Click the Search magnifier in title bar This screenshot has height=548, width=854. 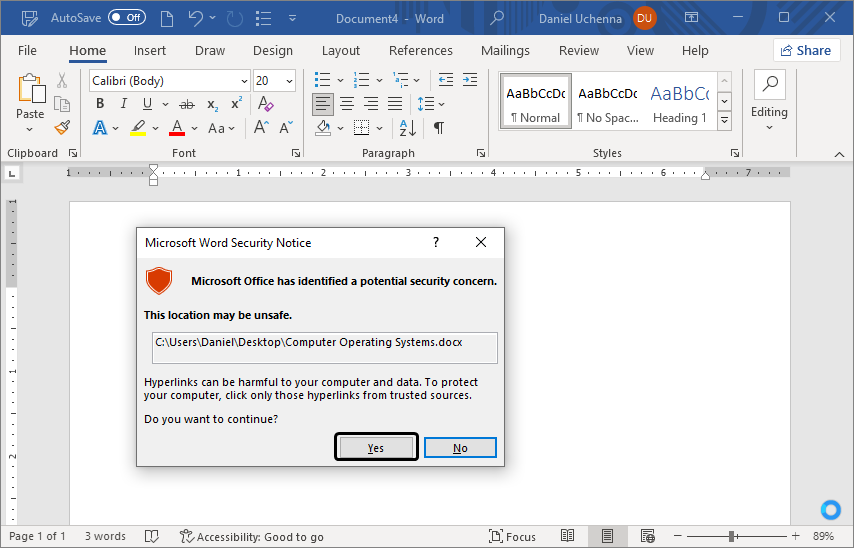coord(496,18)
